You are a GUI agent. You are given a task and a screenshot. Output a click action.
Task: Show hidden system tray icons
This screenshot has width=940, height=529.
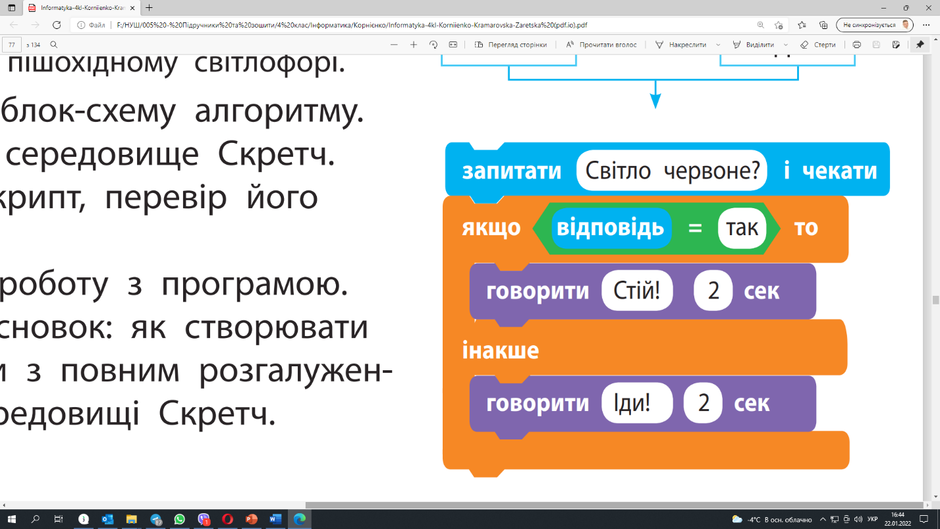tap(822, 519)
